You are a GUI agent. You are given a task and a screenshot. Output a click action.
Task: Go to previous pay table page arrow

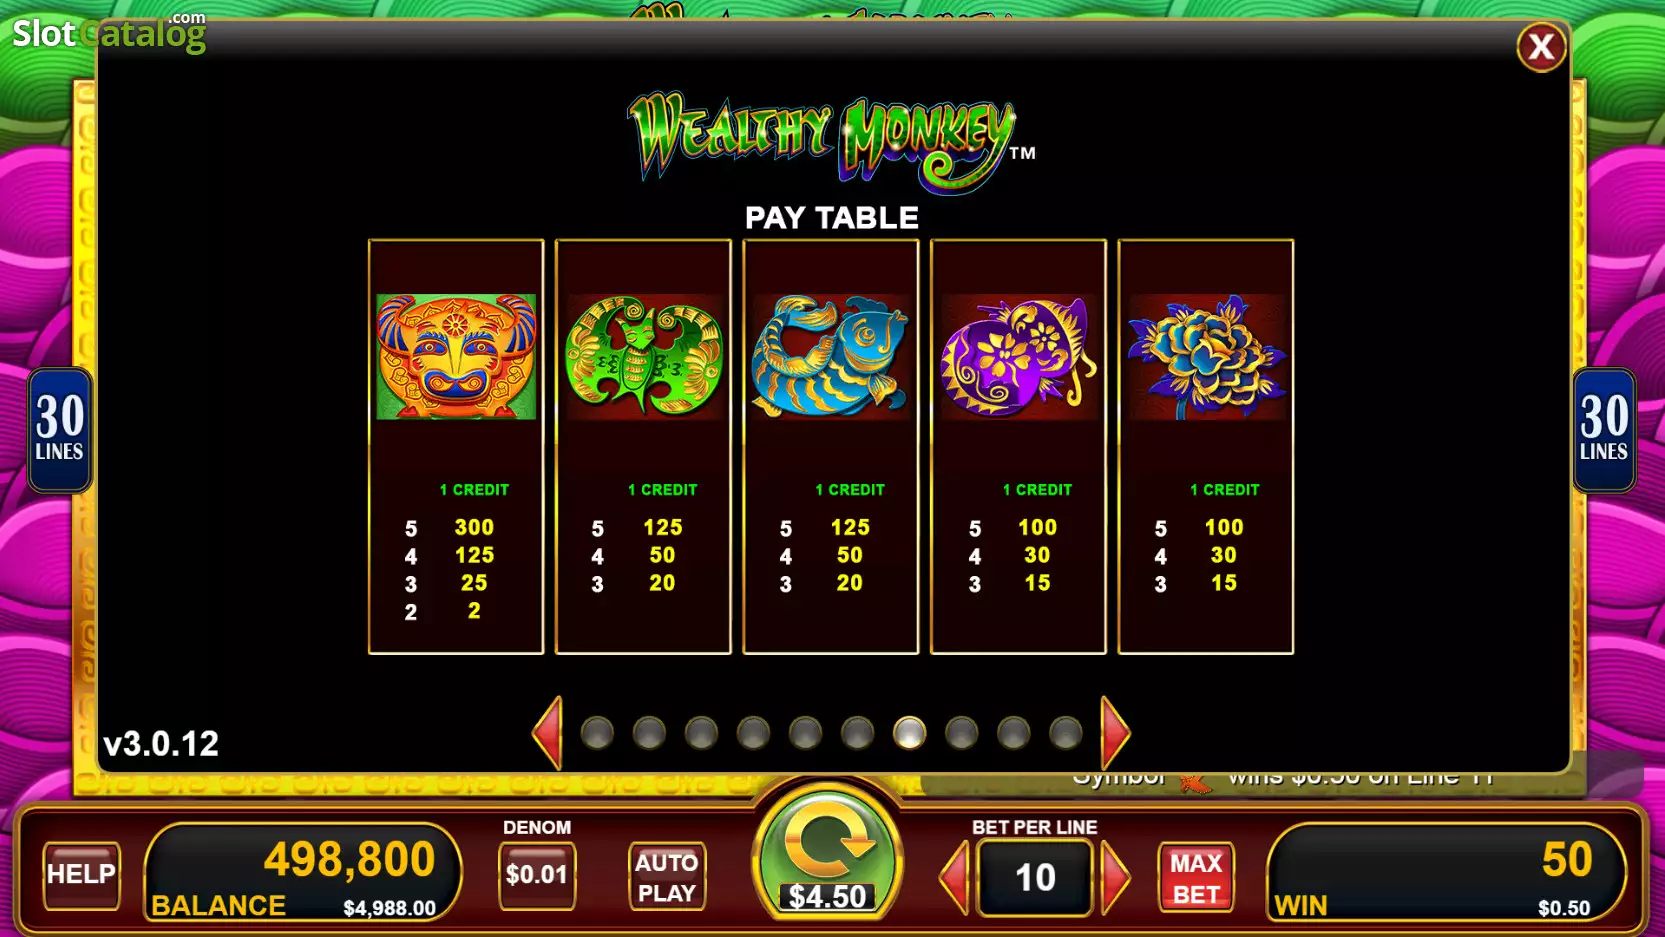click(x=548, y=733)
